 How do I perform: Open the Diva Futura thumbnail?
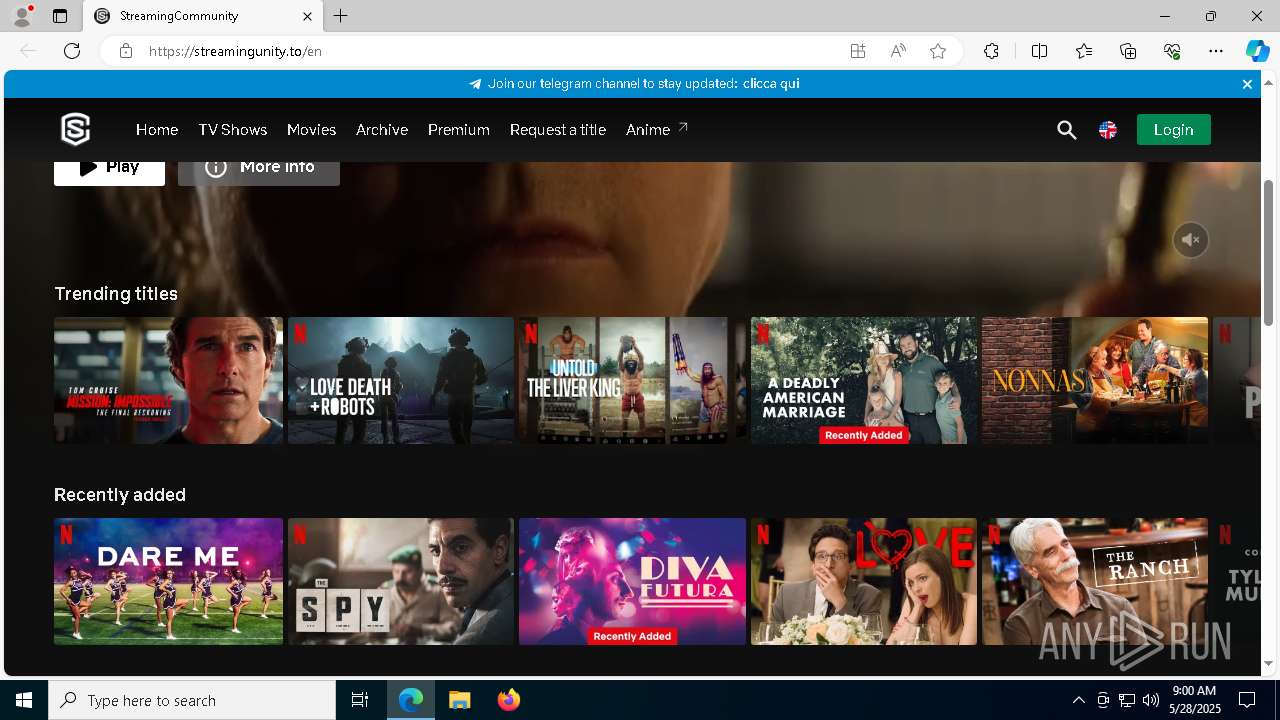coord(632,581)
